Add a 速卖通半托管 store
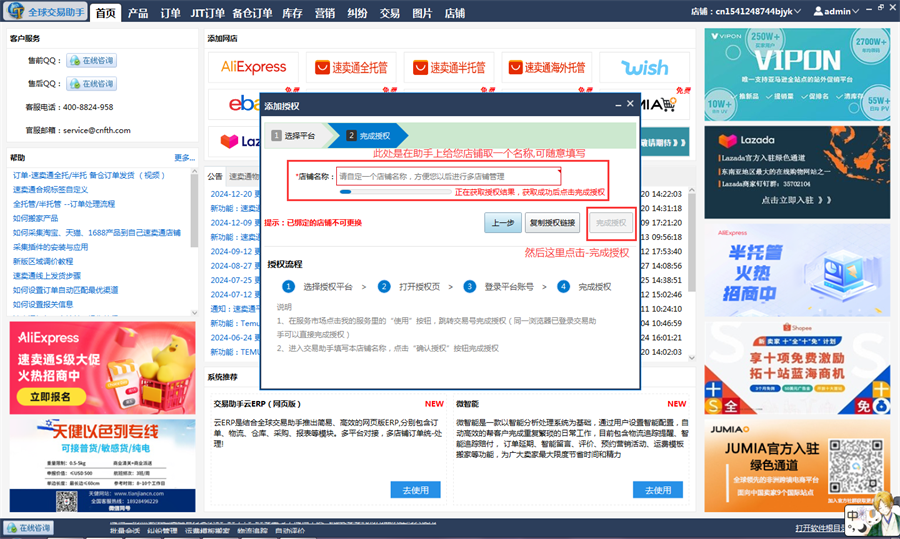 (449, 67)
